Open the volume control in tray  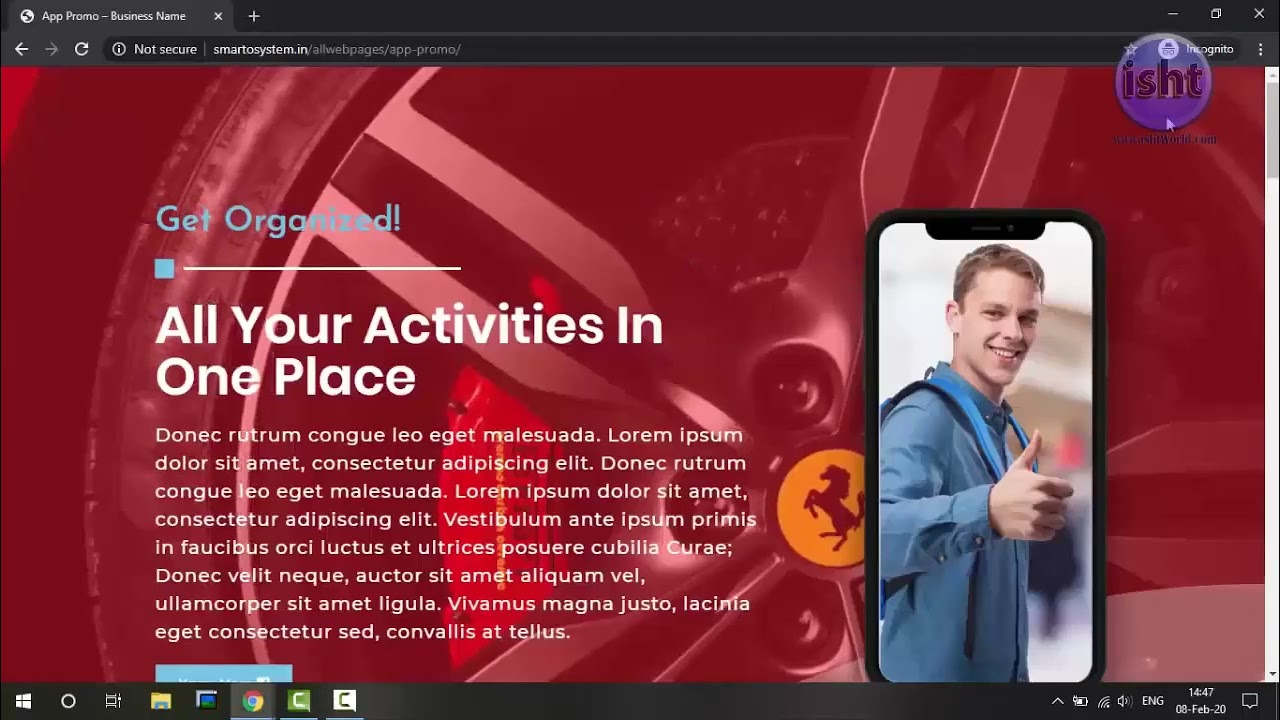[x=1125, y=701]
